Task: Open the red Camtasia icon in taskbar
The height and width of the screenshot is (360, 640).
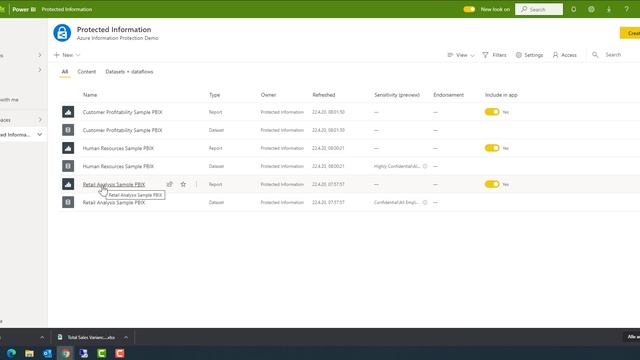Action: tap(120, 353)
